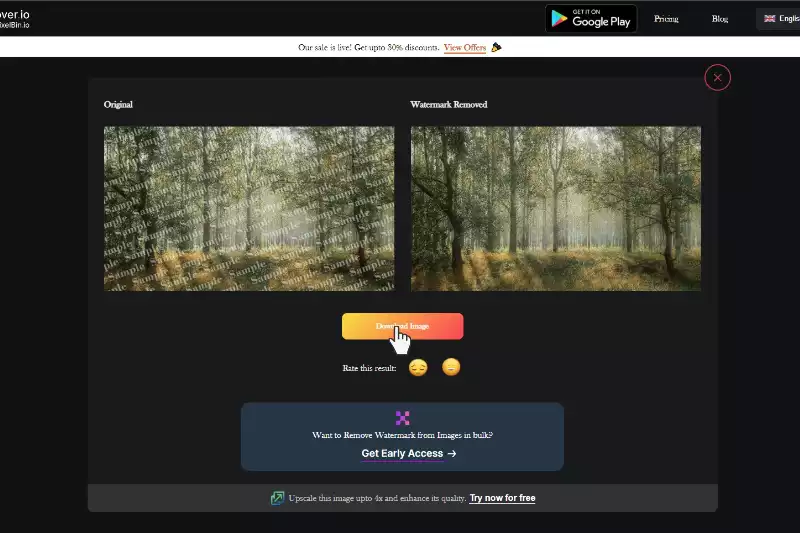Click the Get it on Google Play badge
The width and height of the screenshot is (800, 533).
point(591,18)
